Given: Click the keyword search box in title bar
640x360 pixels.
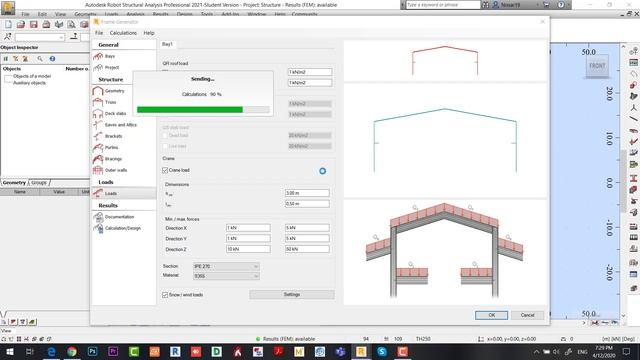Looking at the screenshot, I should pos(443,5).
